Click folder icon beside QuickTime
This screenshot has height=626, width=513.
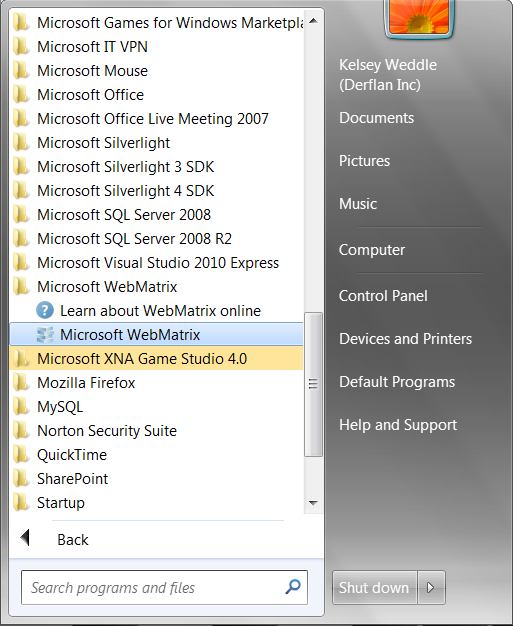21,455
